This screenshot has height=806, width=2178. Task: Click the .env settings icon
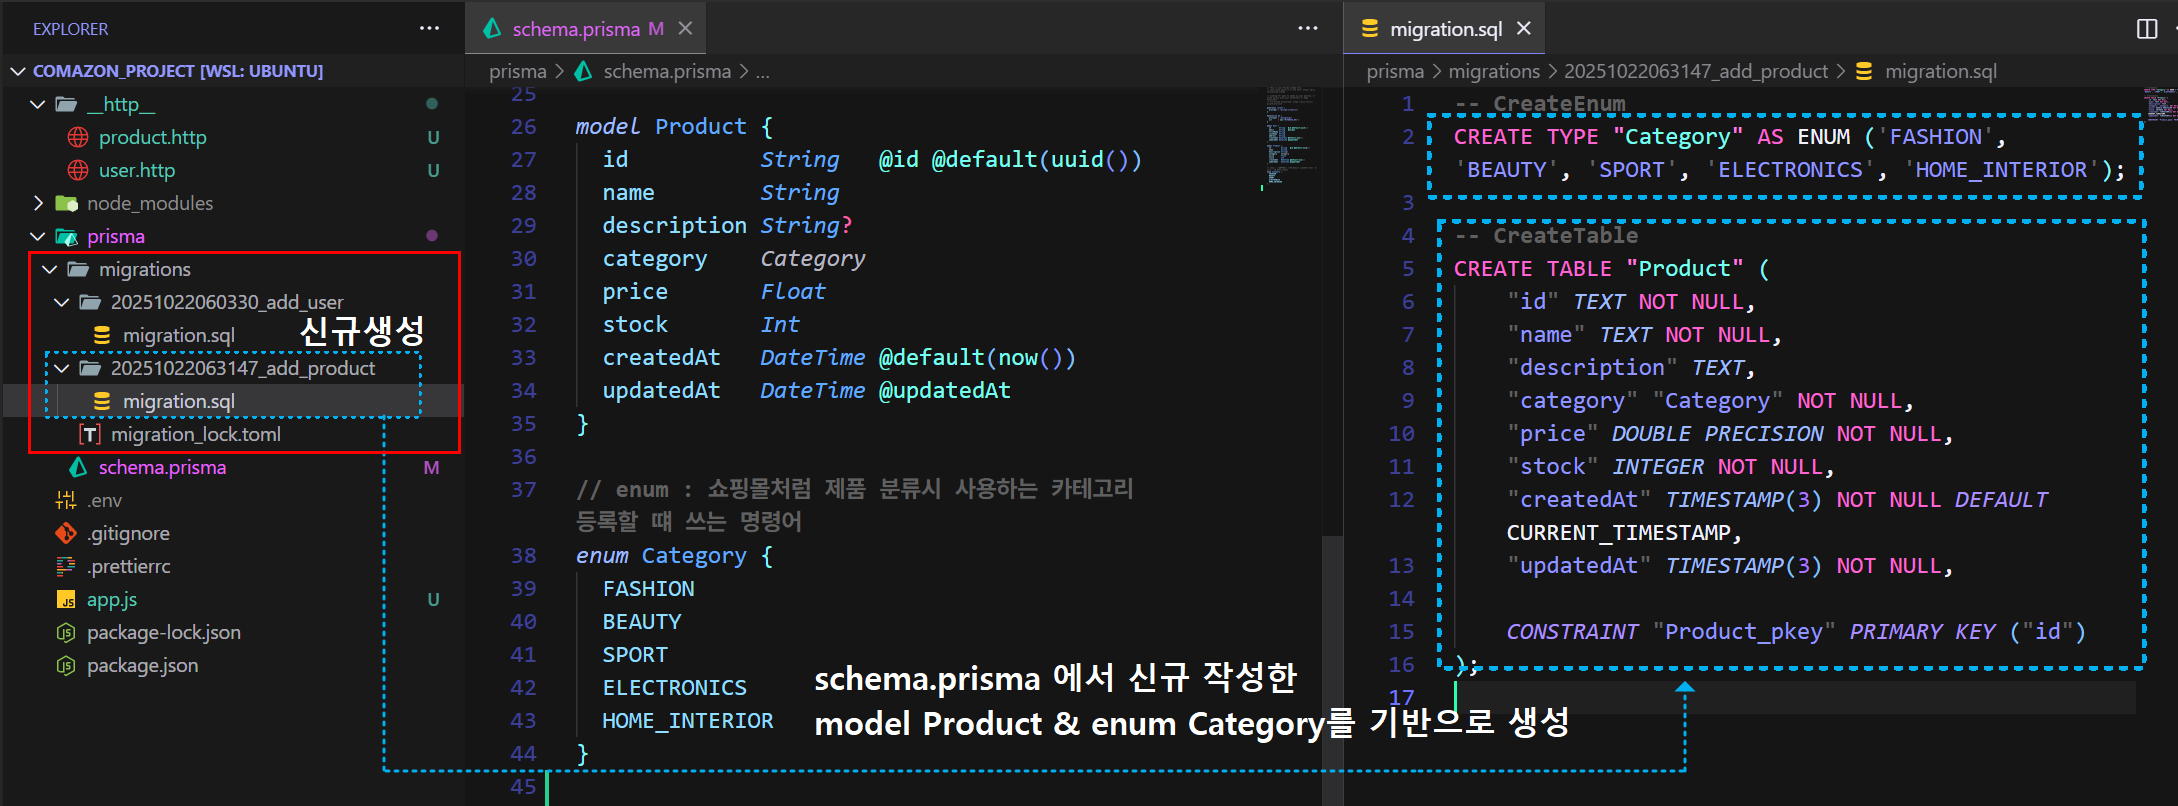[x=66, y=500]
